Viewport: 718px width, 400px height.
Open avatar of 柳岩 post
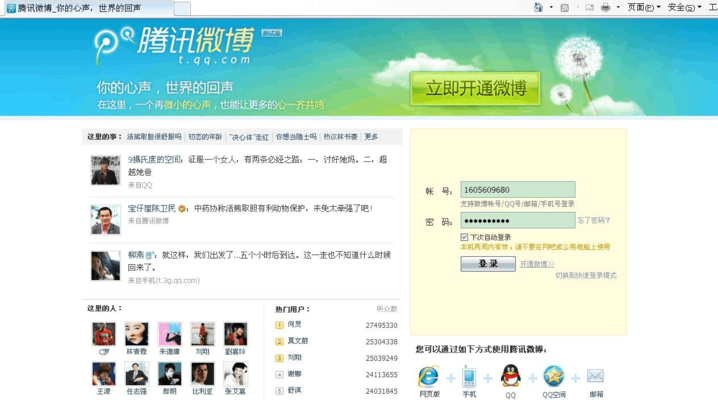point(105,266)
